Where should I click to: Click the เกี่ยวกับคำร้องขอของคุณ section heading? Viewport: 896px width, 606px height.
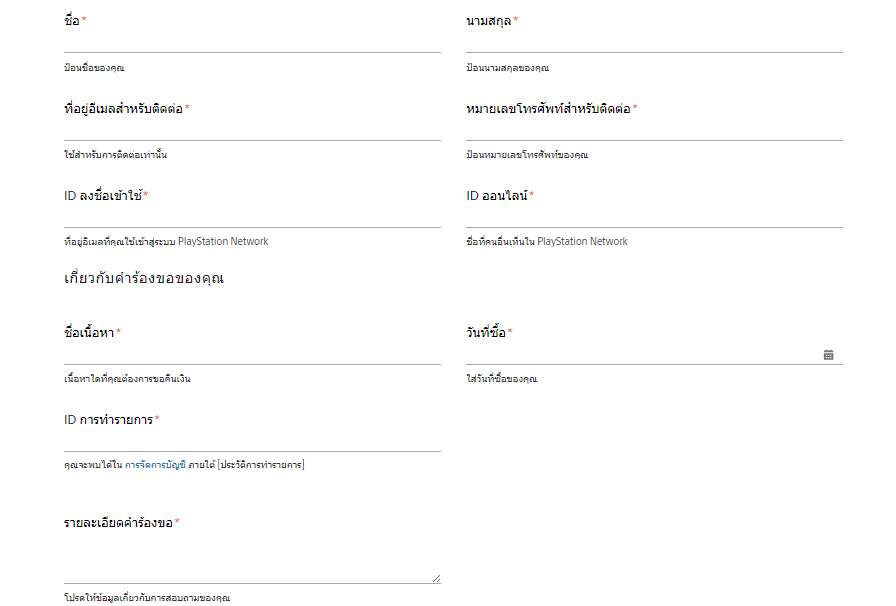[144, 278]
